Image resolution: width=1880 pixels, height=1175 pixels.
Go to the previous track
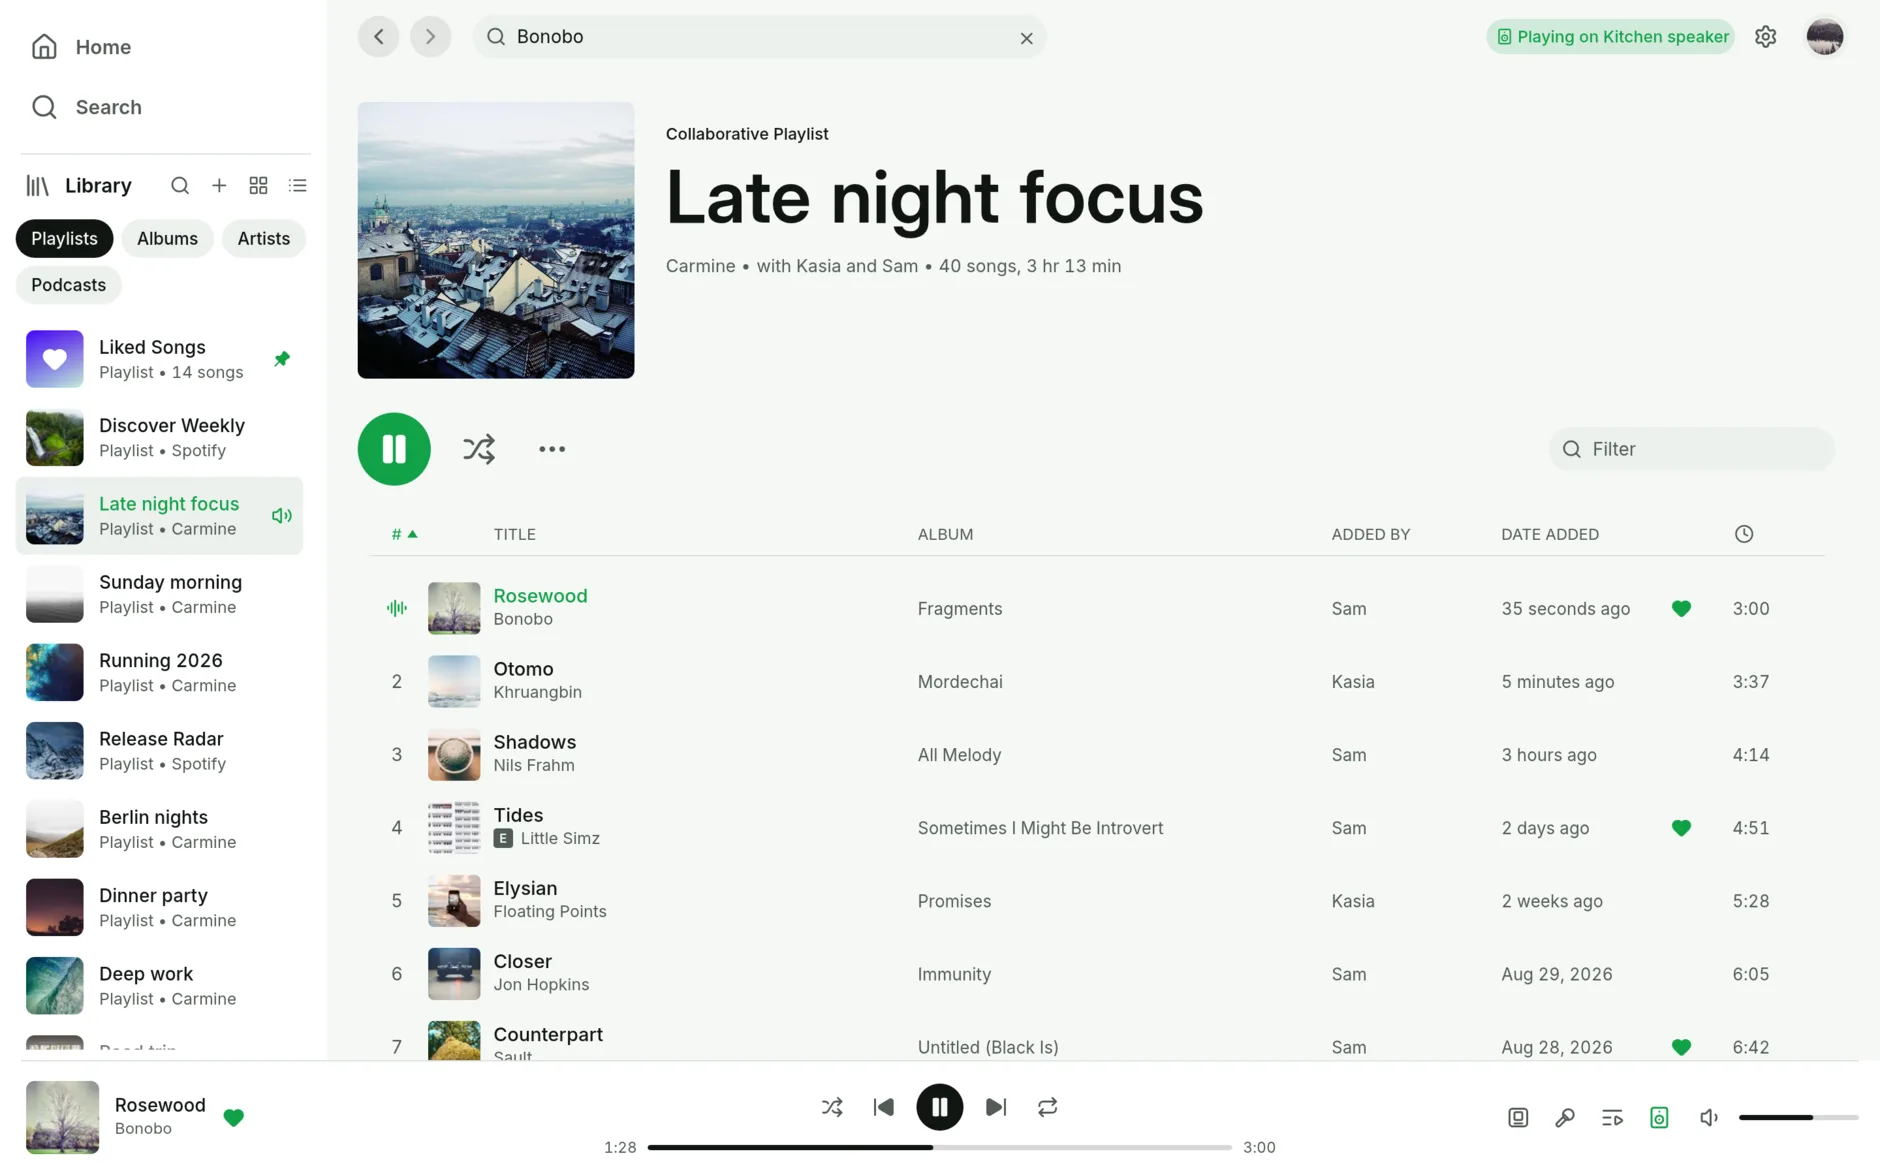coord(884,1107)
